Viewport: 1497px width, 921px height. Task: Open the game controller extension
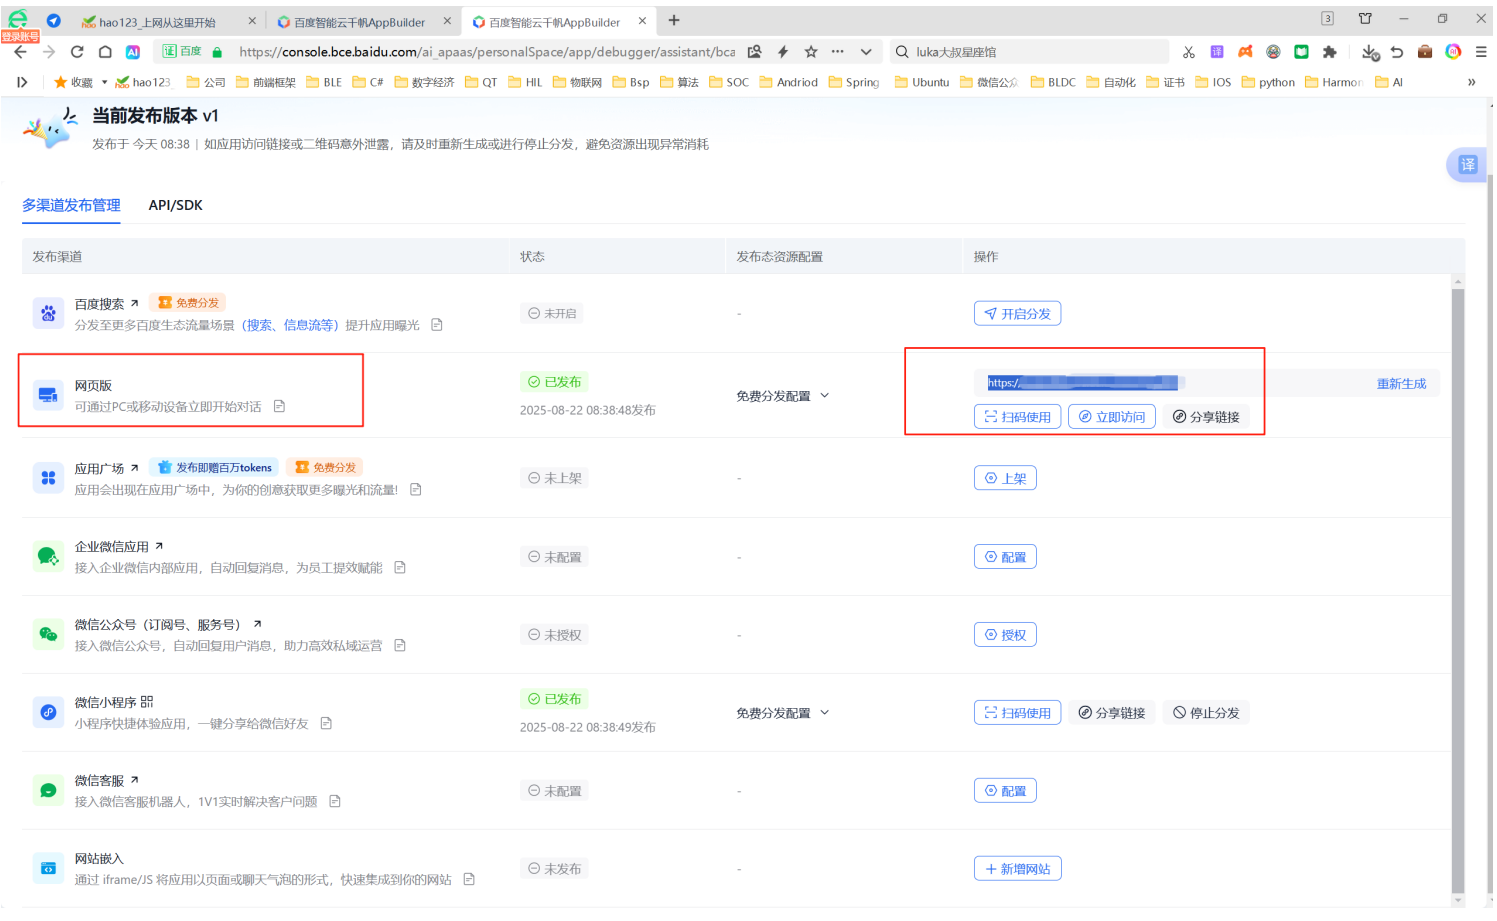(x=1245, y=52)
